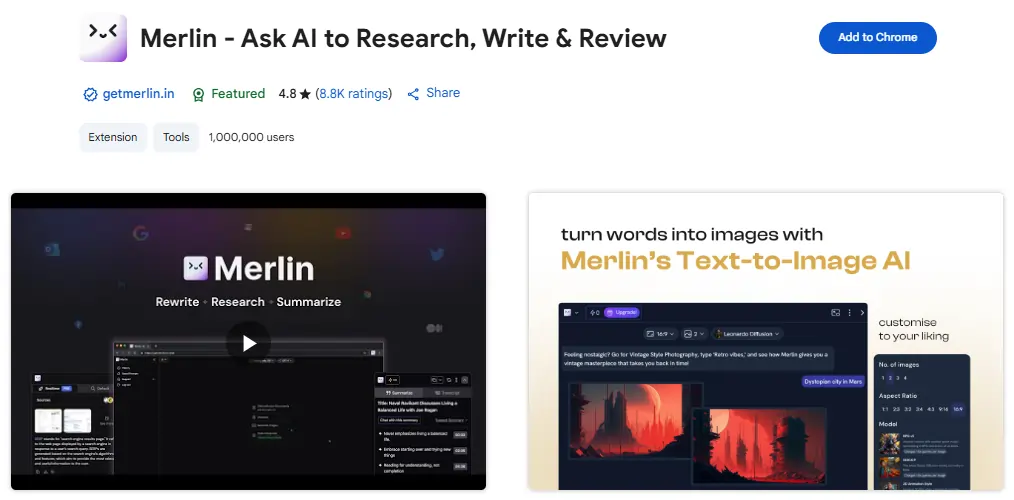Click the Featured award badge icon
Image resolution: width=1014 pixels, height=500 pixels.
tap(199, 94)
